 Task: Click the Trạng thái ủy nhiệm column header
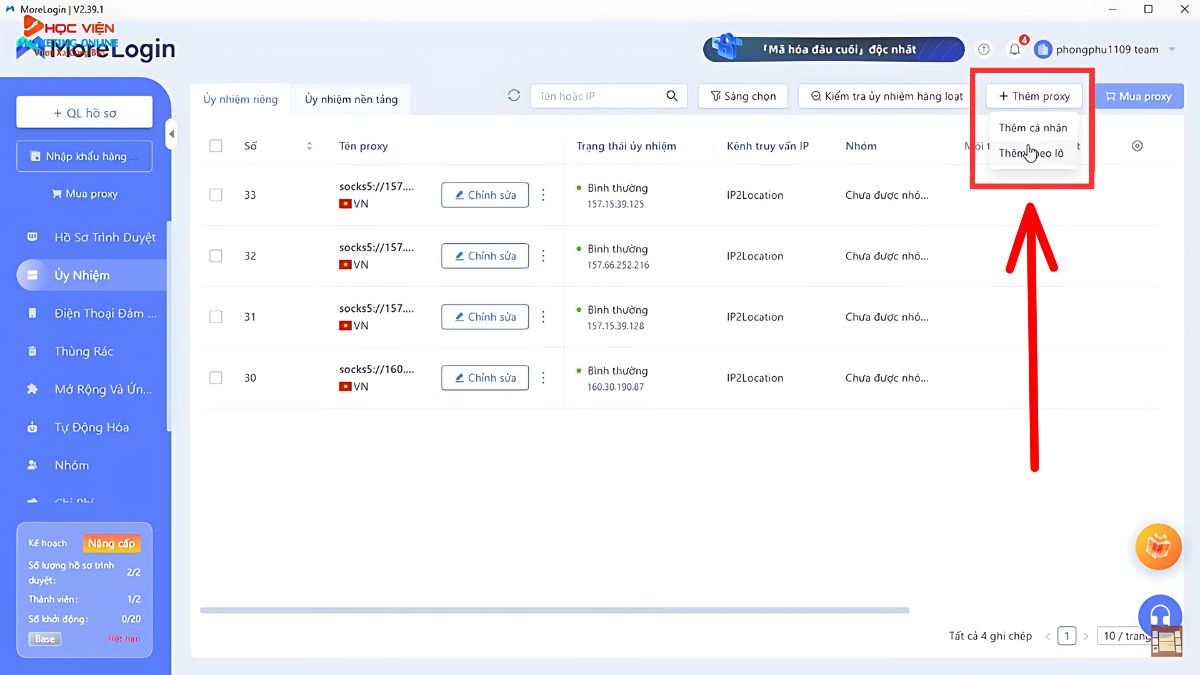pyautogui.click(x=626, y=146)
